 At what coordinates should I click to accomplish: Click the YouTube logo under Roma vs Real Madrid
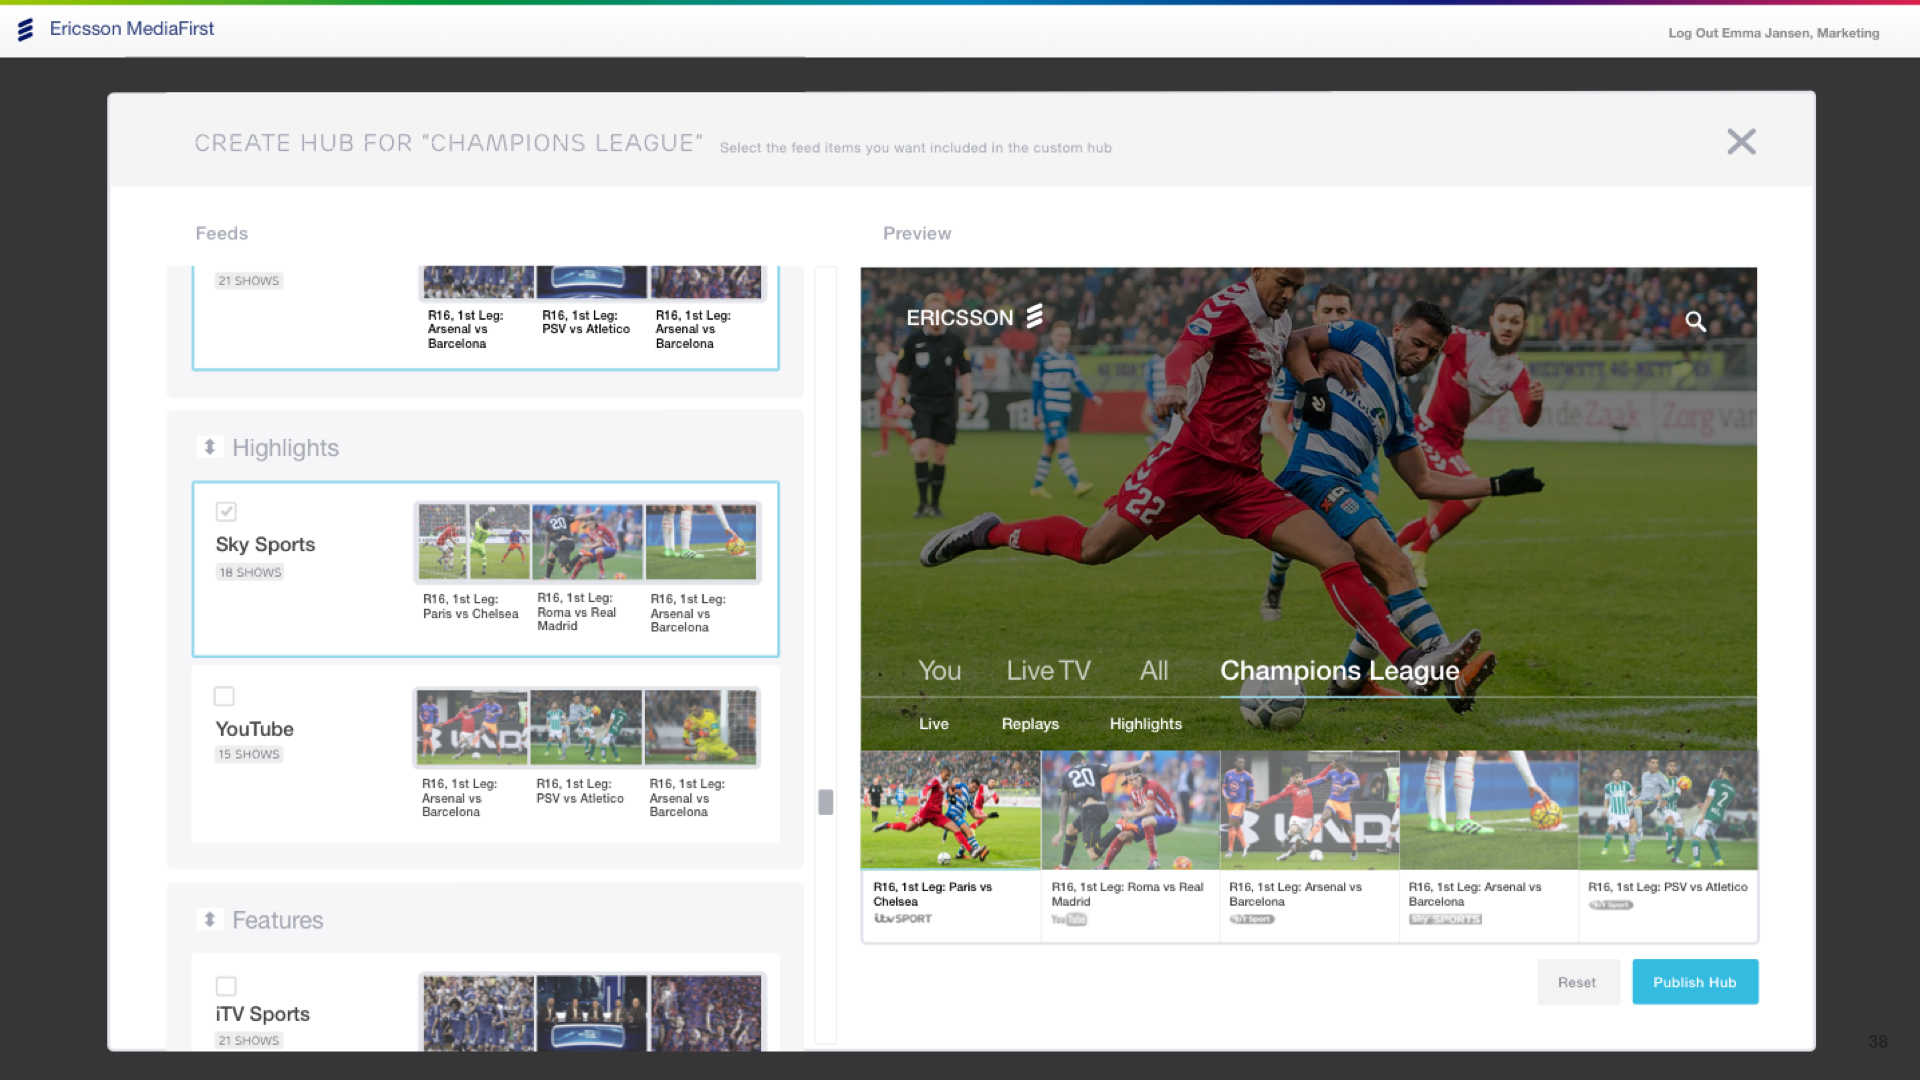click(1069, 920)
